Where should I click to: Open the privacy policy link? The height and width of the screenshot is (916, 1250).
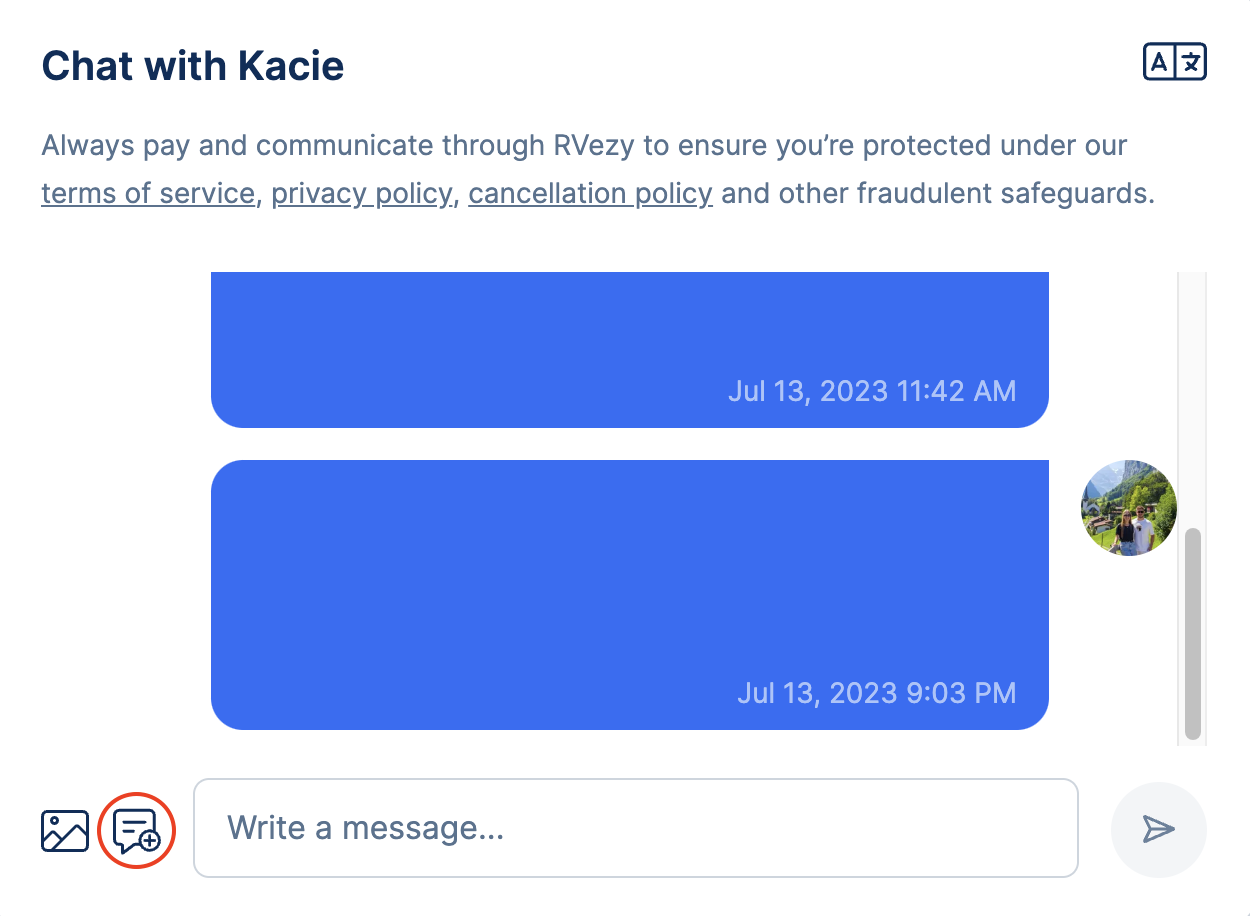point(361,192)
